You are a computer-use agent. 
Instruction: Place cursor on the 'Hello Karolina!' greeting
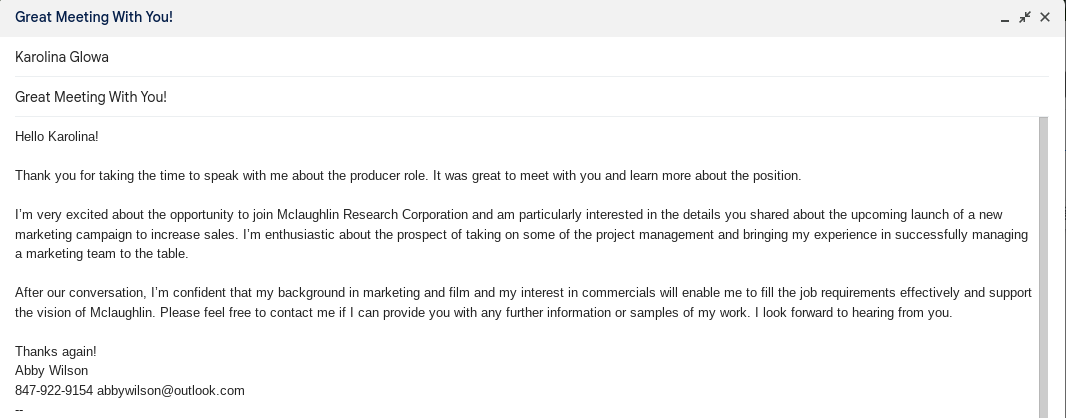tap(57, 136)
